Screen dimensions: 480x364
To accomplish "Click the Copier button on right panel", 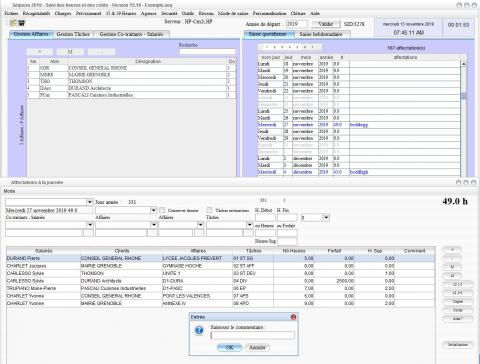I will [x=458, y=301].
